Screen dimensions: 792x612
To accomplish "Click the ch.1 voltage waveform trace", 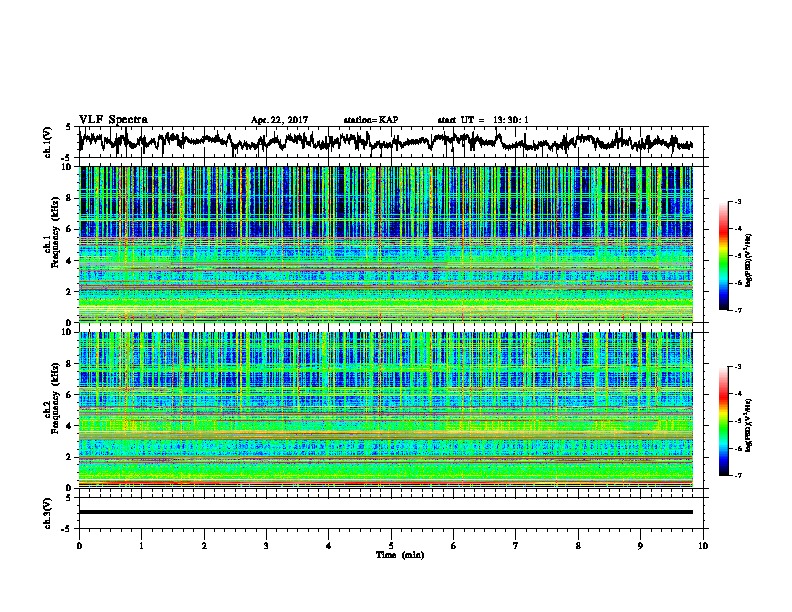I will pos(385,141).
